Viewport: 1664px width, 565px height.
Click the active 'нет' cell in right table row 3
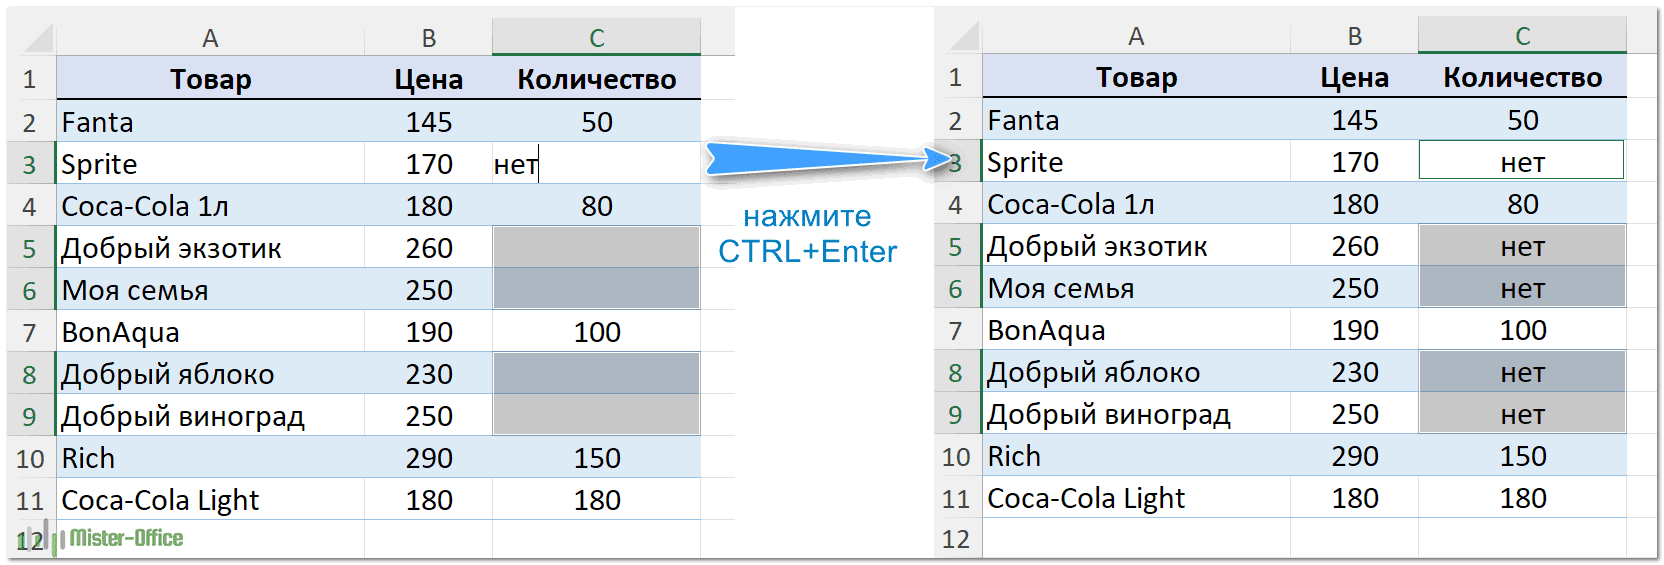(1521, 162)
